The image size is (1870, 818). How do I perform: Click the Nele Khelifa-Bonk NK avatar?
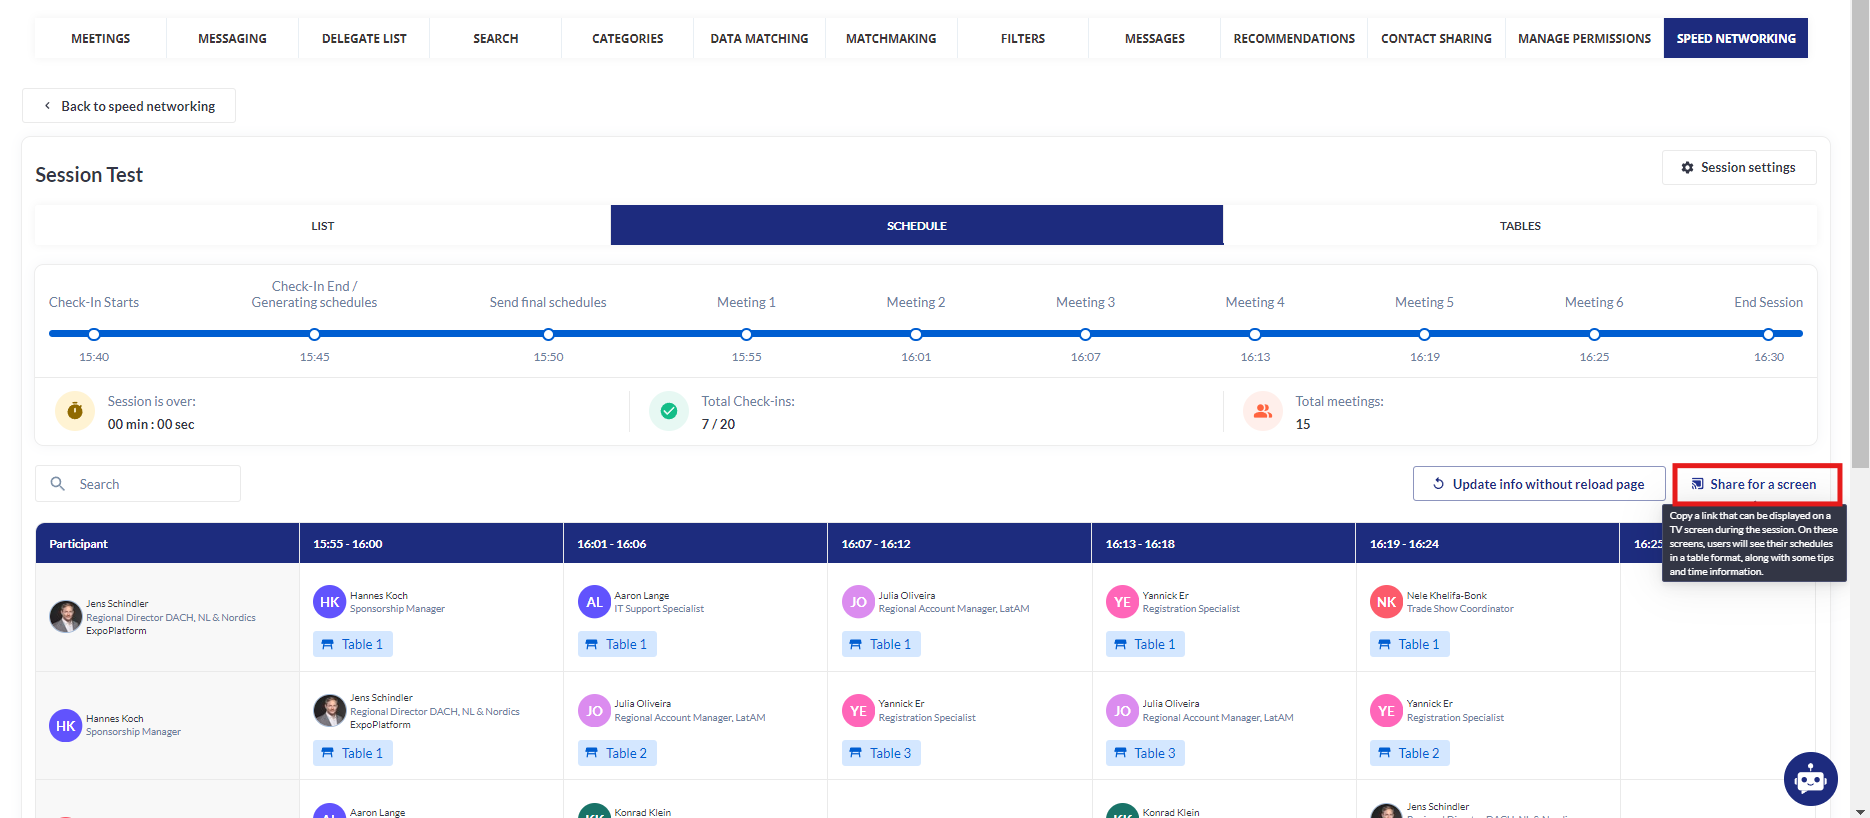pyautogui.click(x=1386, y=602)
